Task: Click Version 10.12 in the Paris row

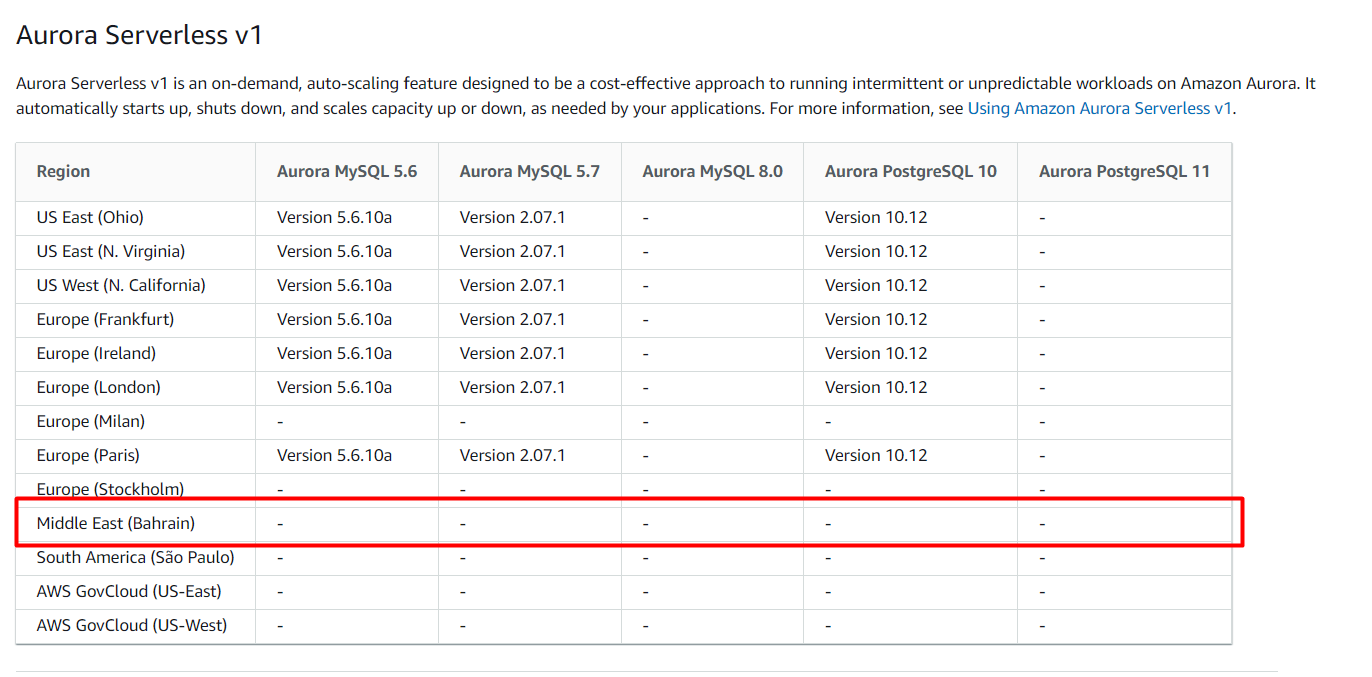Action: click(876, 455)
